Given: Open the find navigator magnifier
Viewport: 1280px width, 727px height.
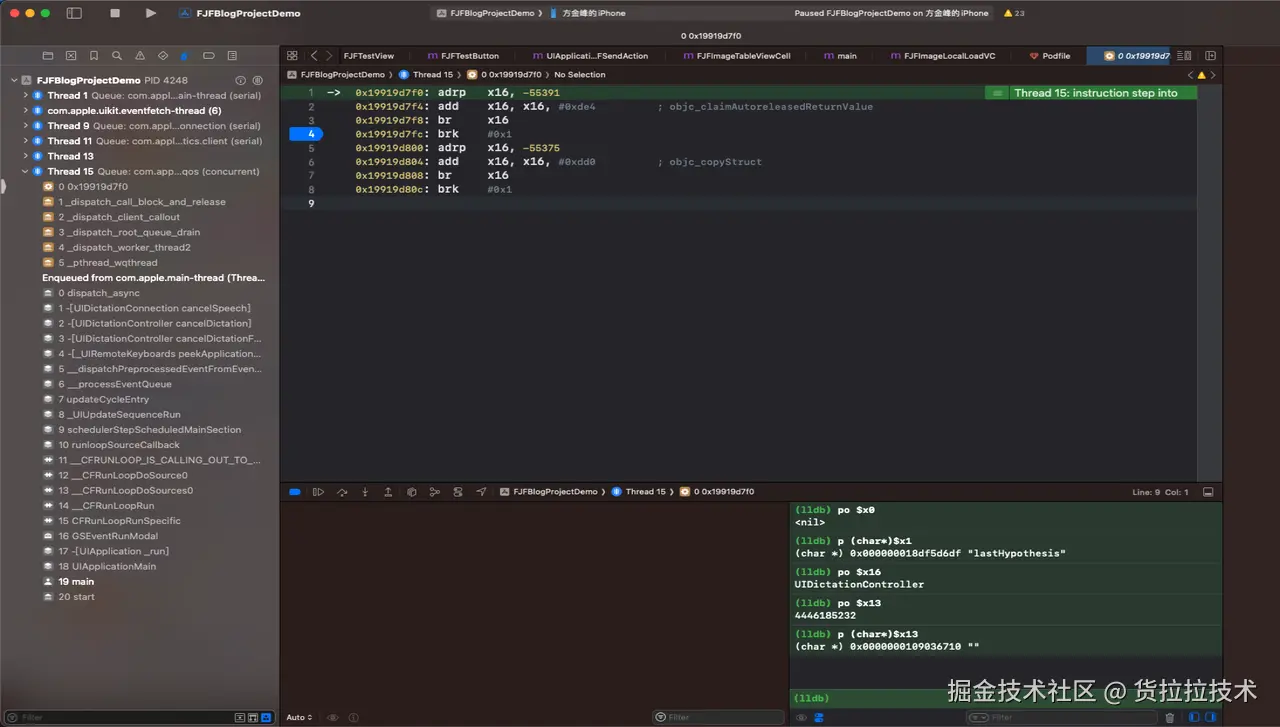Looking at the screenshot, I should (x=117, y=56).
